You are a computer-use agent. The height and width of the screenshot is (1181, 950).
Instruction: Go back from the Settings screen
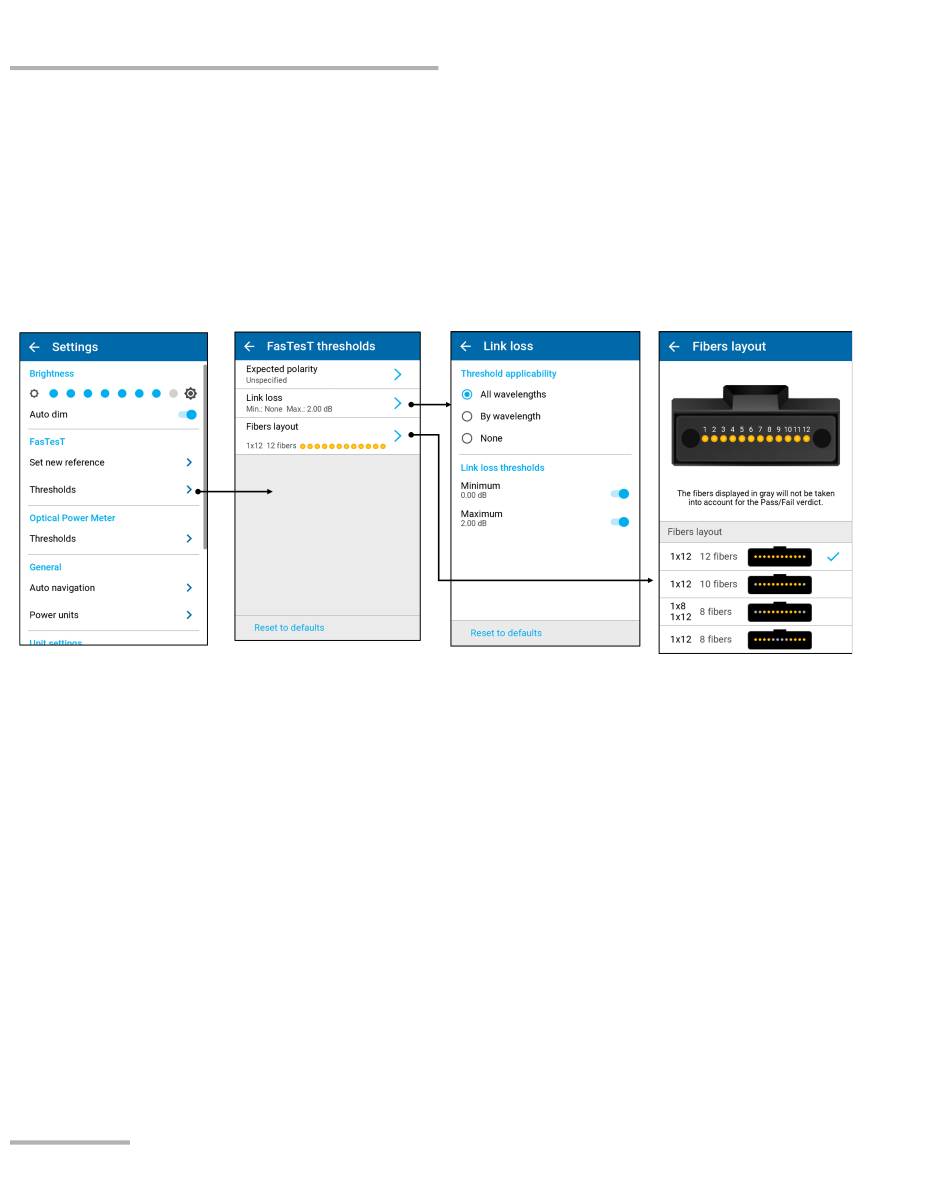point(34,347)
